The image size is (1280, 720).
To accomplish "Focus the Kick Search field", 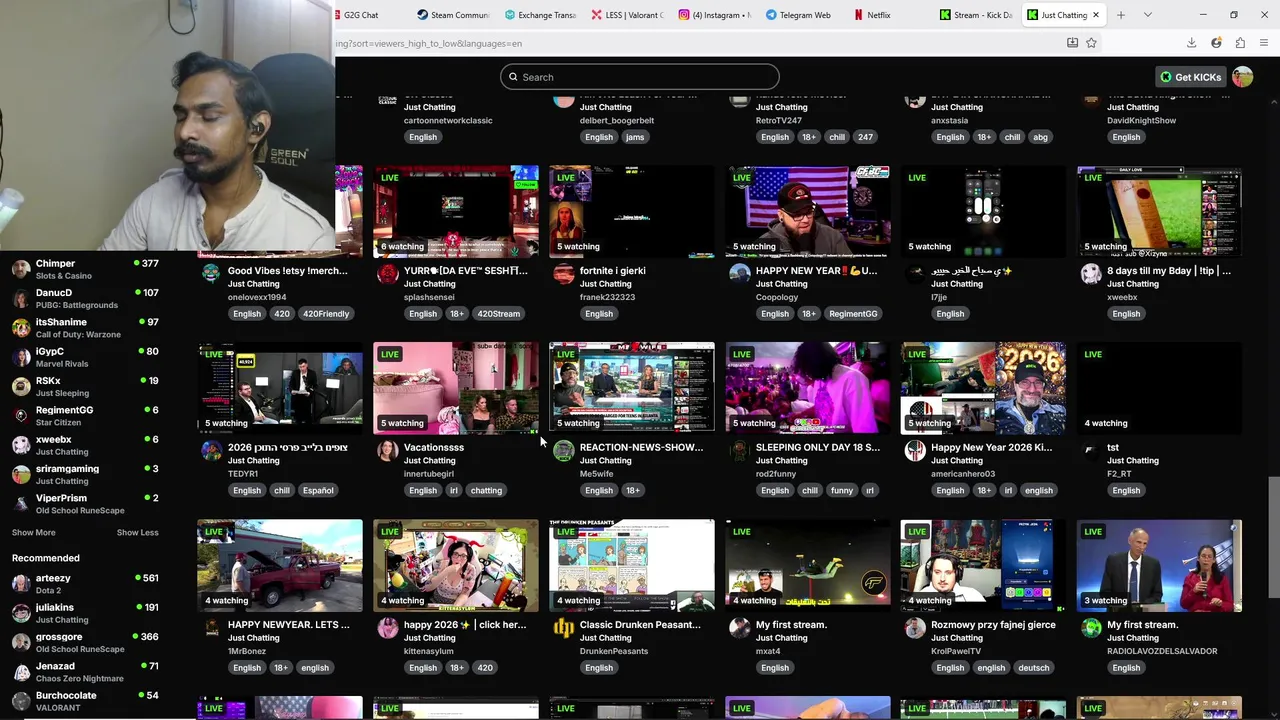I will 640,77.
